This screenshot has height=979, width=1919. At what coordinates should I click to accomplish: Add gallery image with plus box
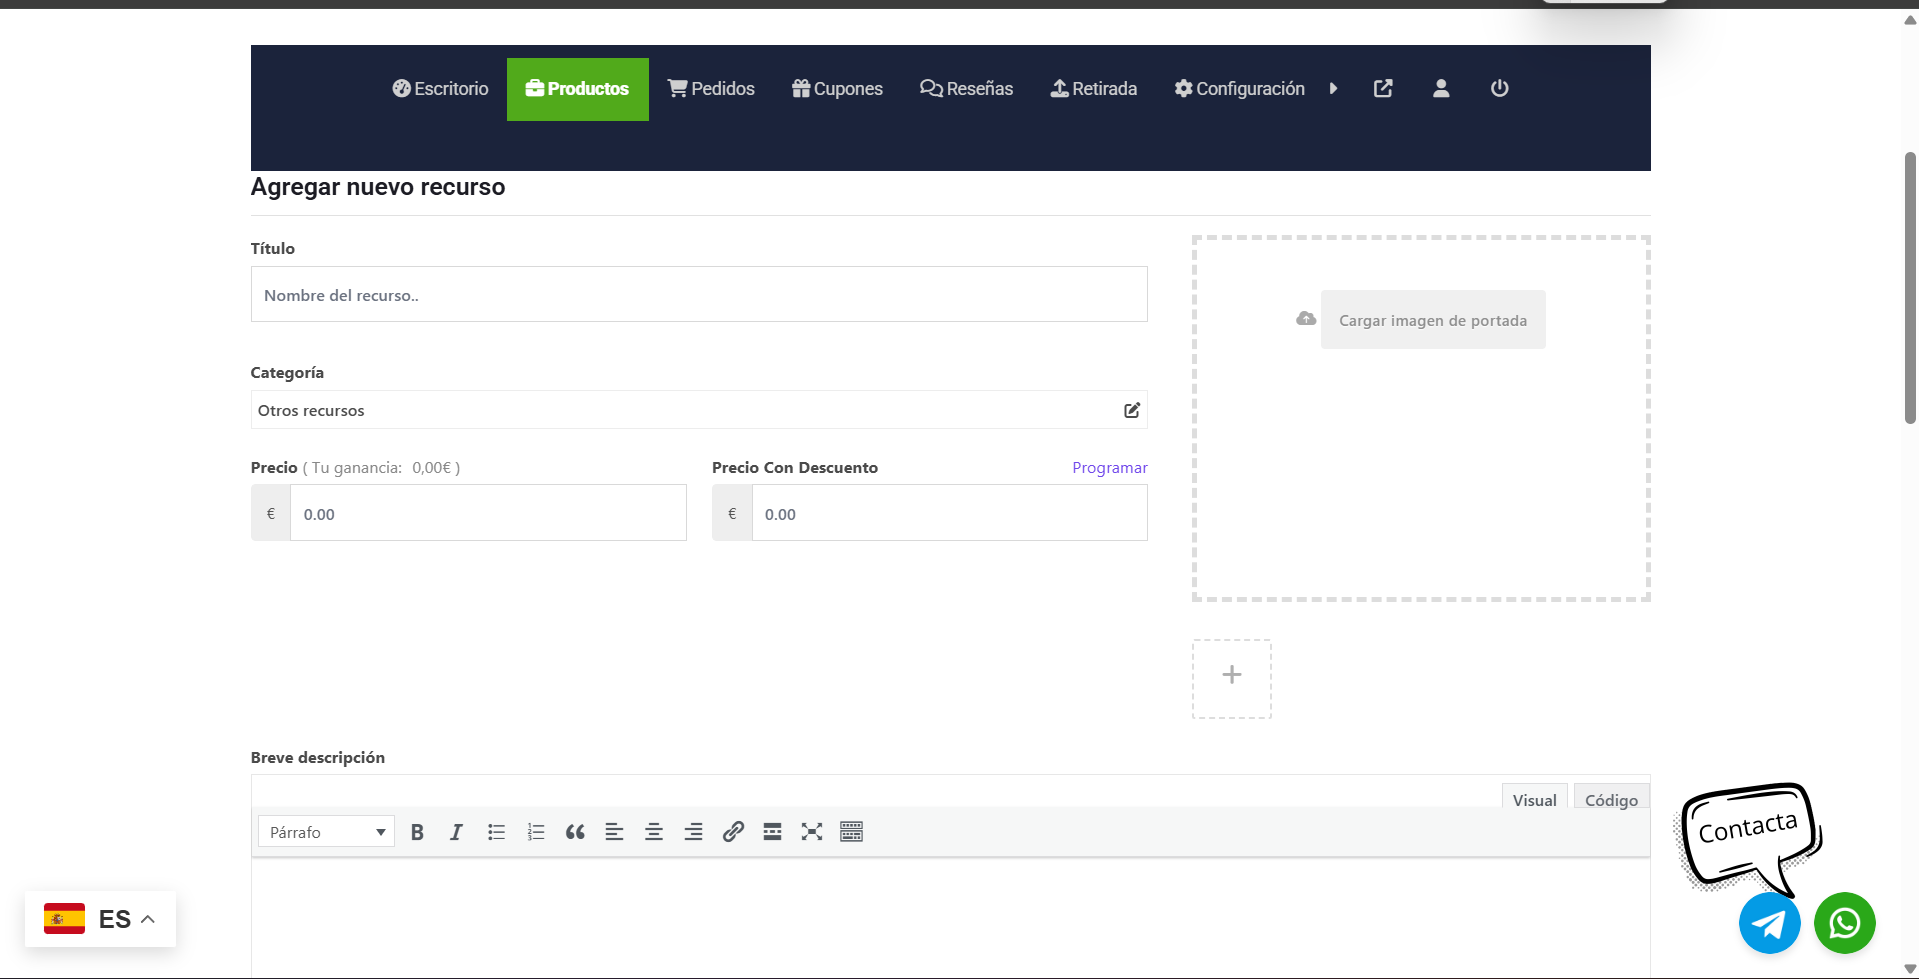point(1232,678)
